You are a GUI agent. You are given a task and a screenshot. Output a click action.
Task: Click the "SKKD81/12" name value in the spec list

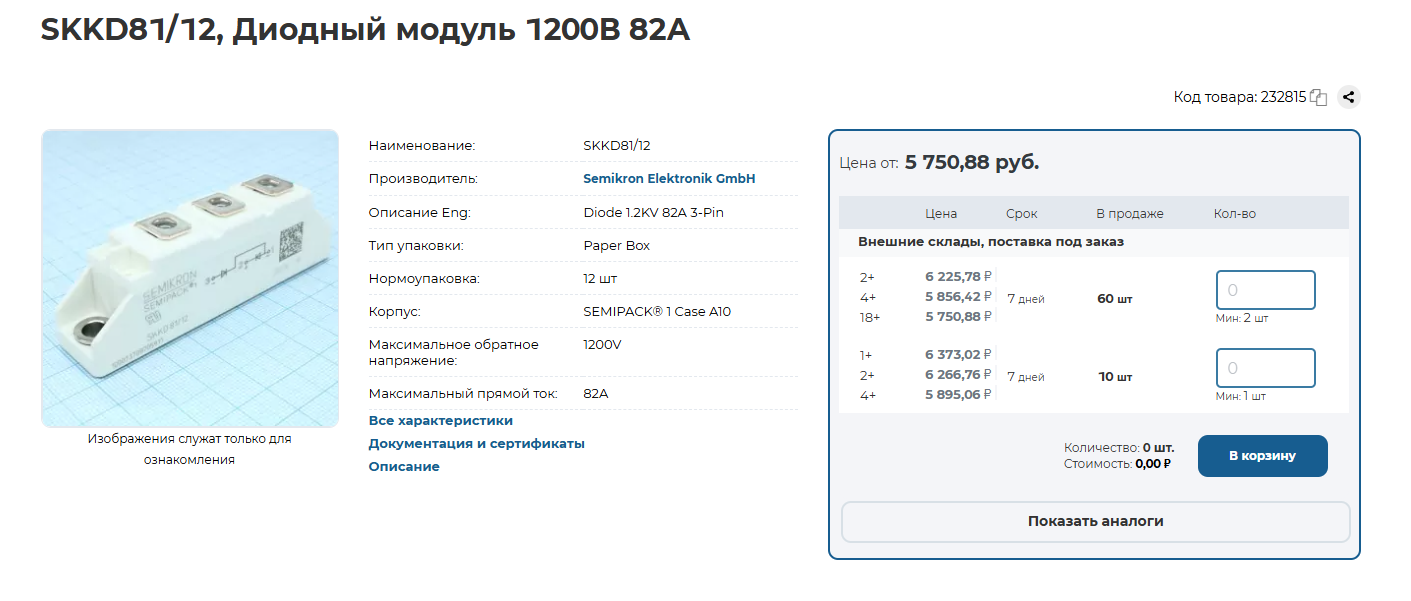(x=617, y=146)
